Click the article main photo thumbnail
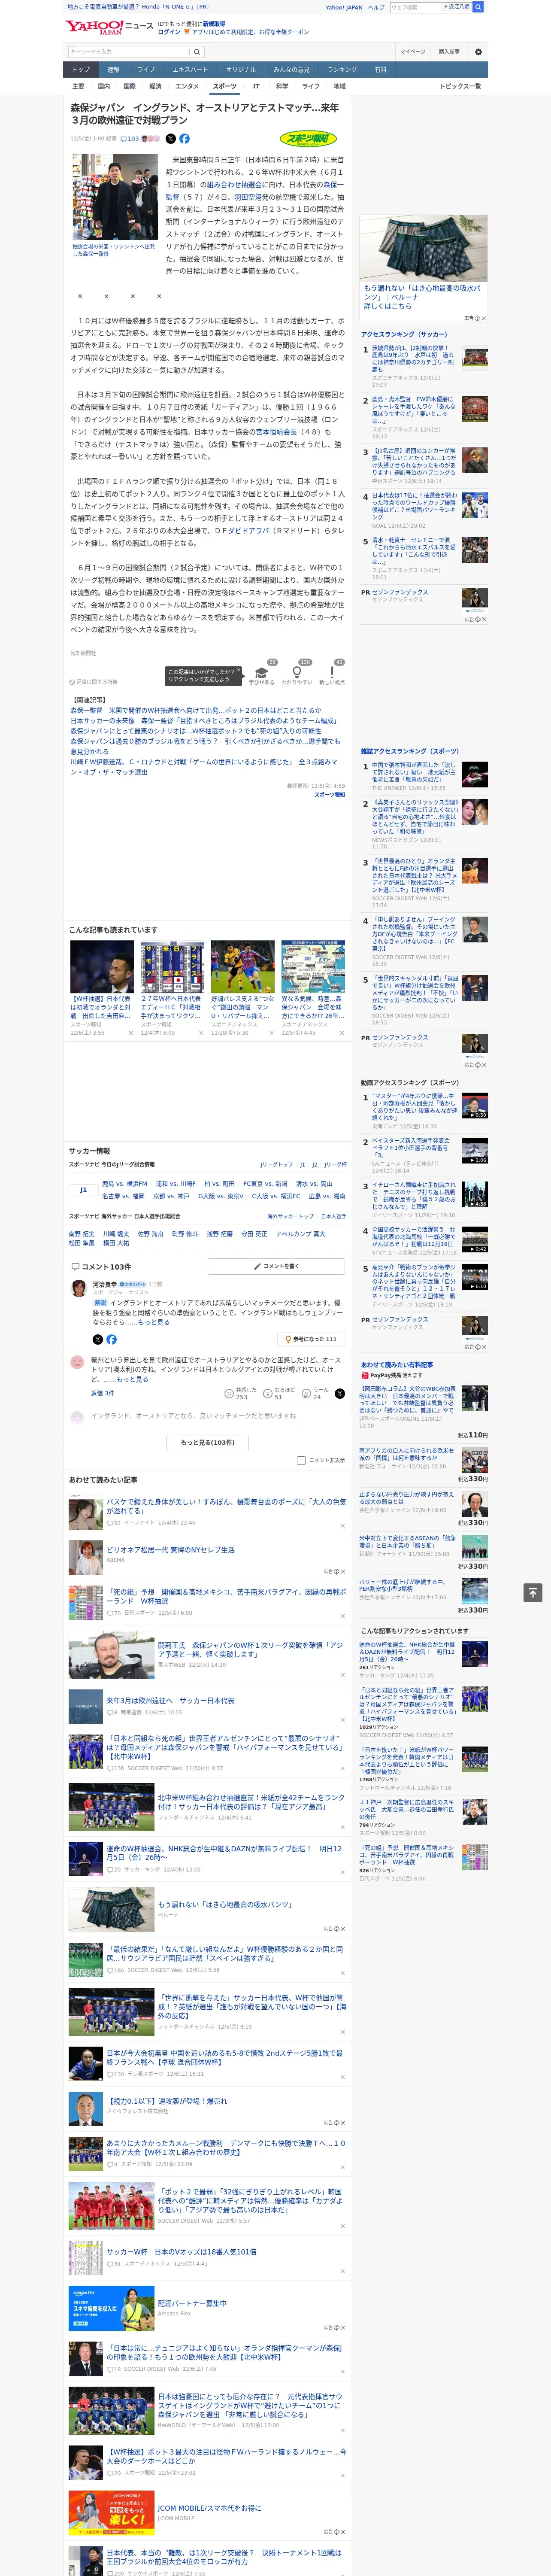Screen dimensions: 551x2576 coord(114,197)
